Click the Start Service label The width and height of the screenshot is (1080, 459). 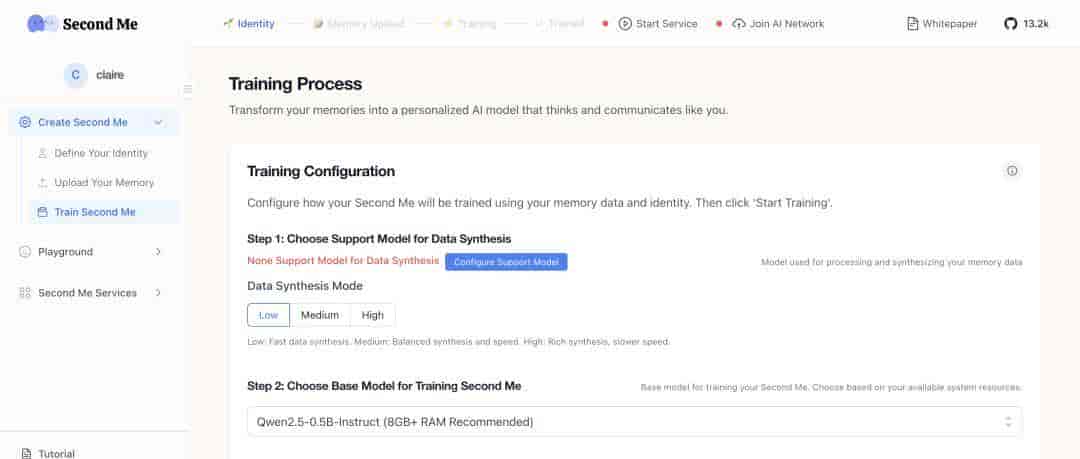coord(667,23)
